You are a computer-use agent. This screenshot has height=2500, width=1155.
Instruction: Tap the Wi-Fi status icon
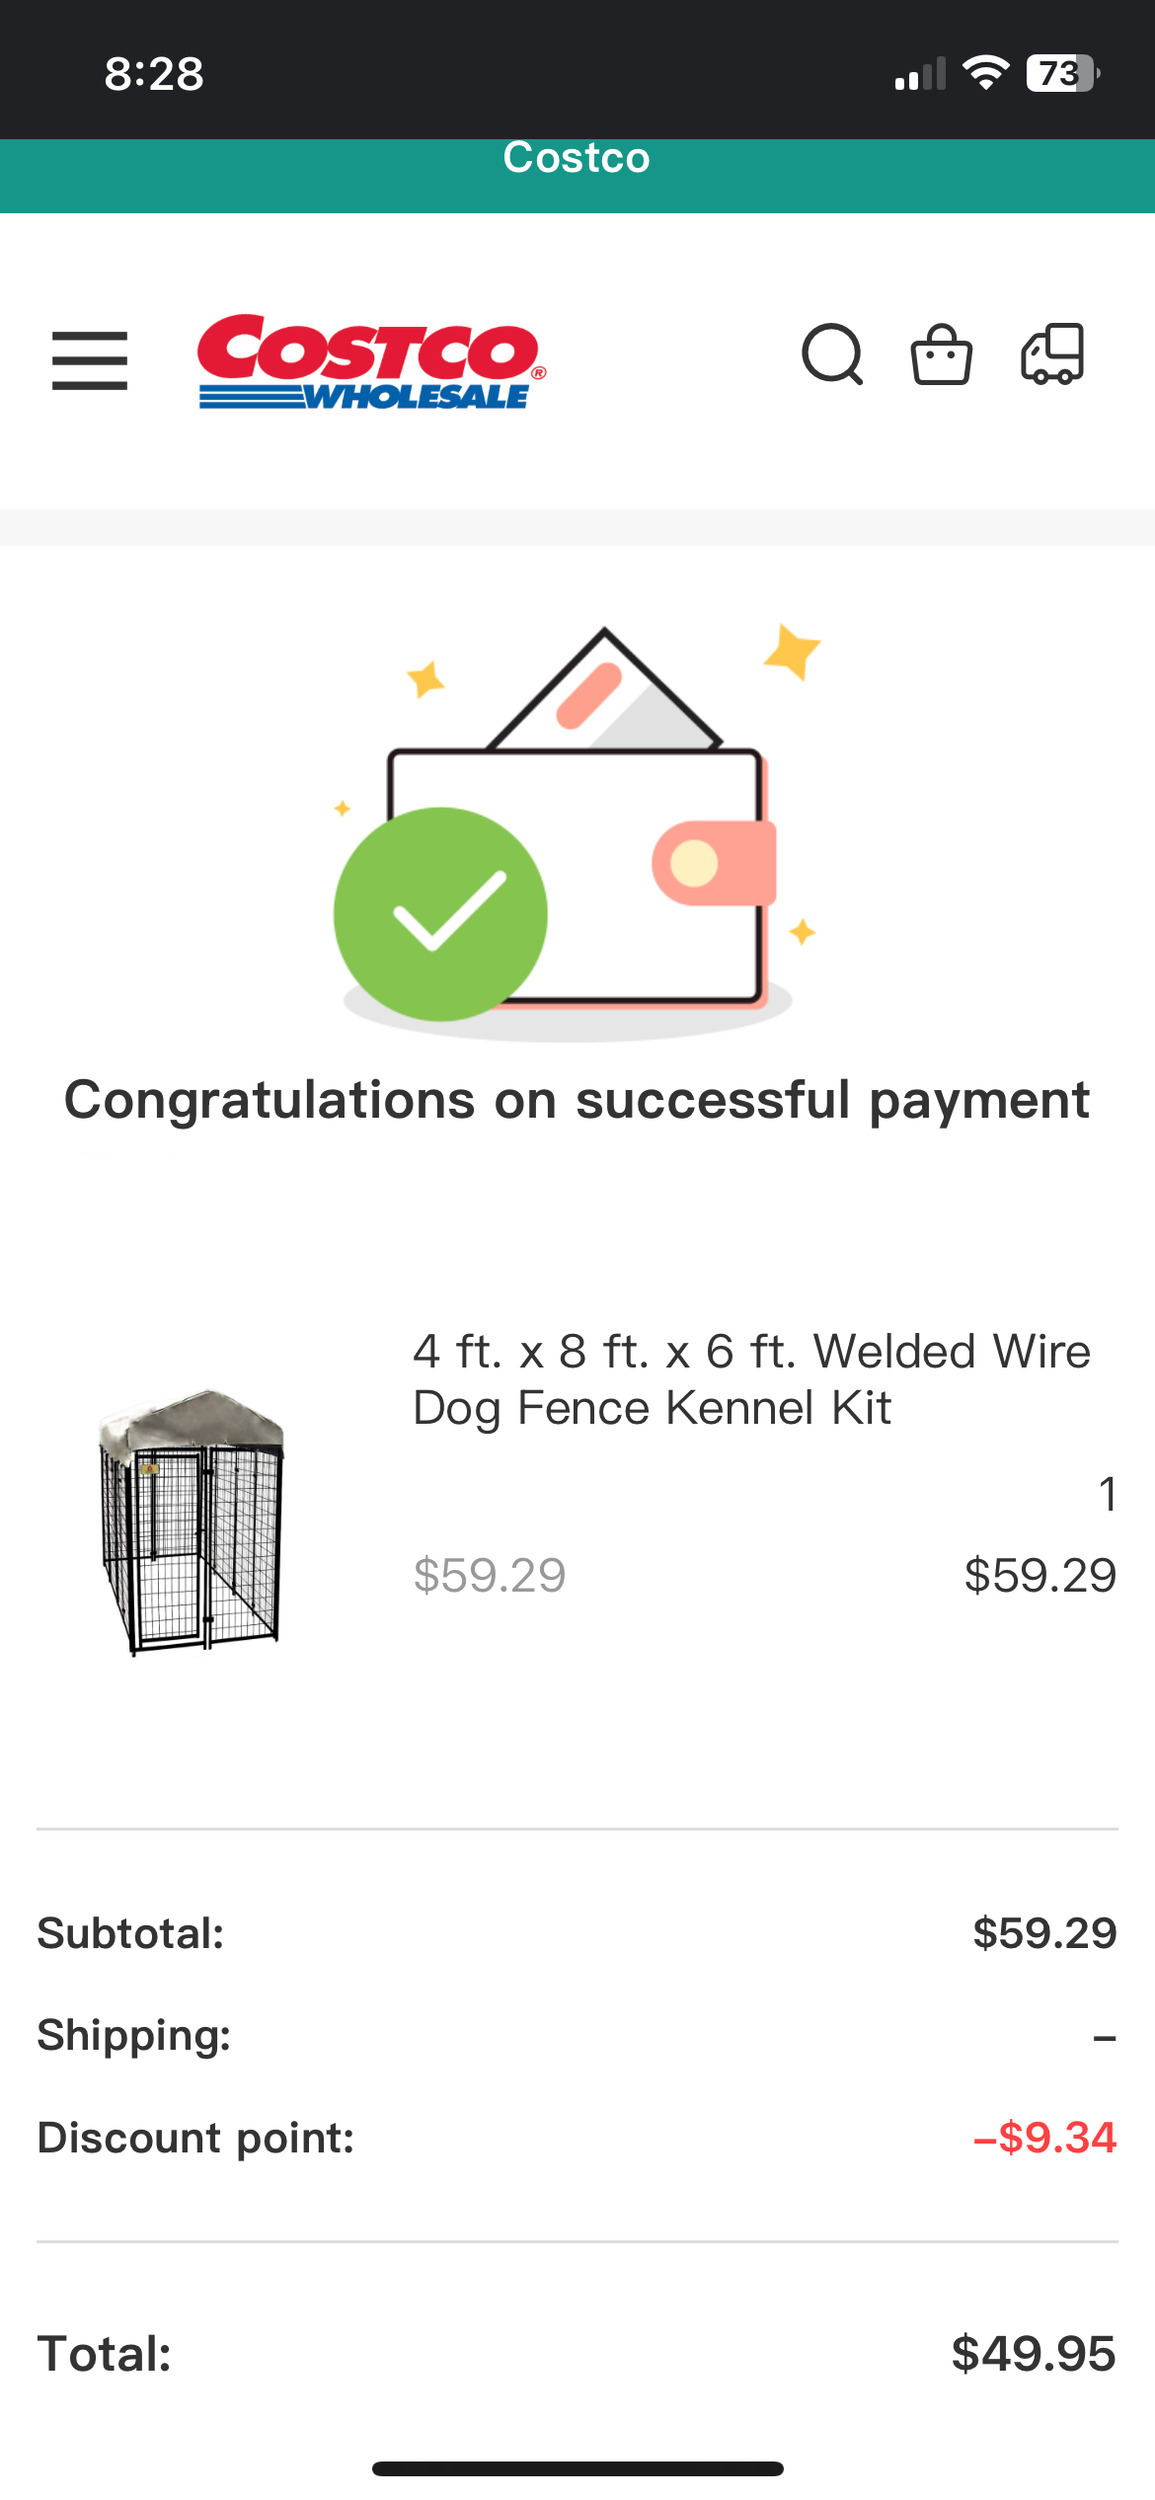click(x=985, y=74)
